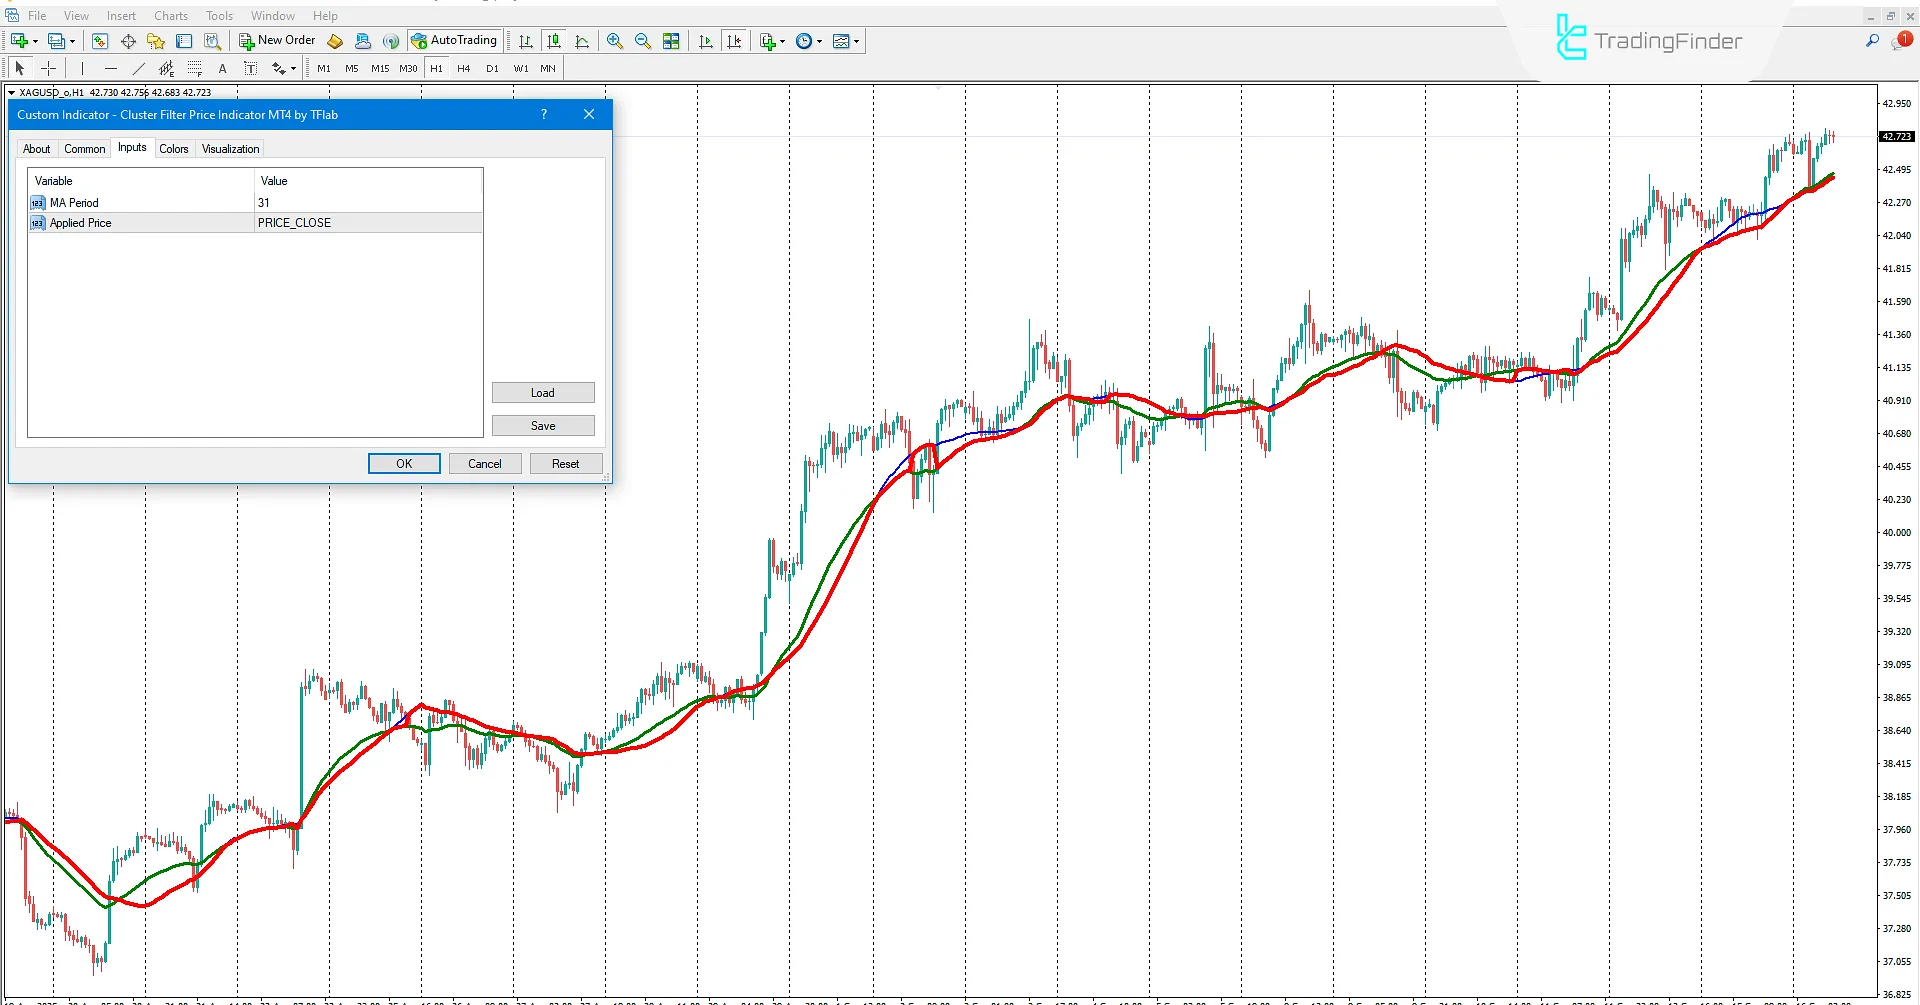This screenshot has width=1920, height=1005.
Task: Insert a text label with the A tool
Action: coord(222,68)
